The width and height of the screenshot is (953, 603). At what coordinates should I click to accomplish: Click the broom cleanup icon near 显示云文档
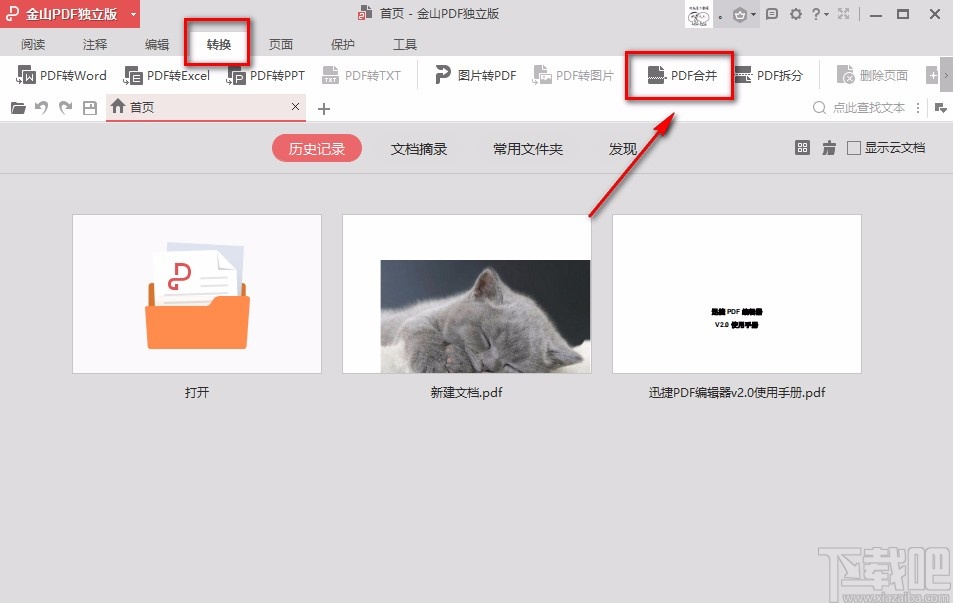point(828,148)
